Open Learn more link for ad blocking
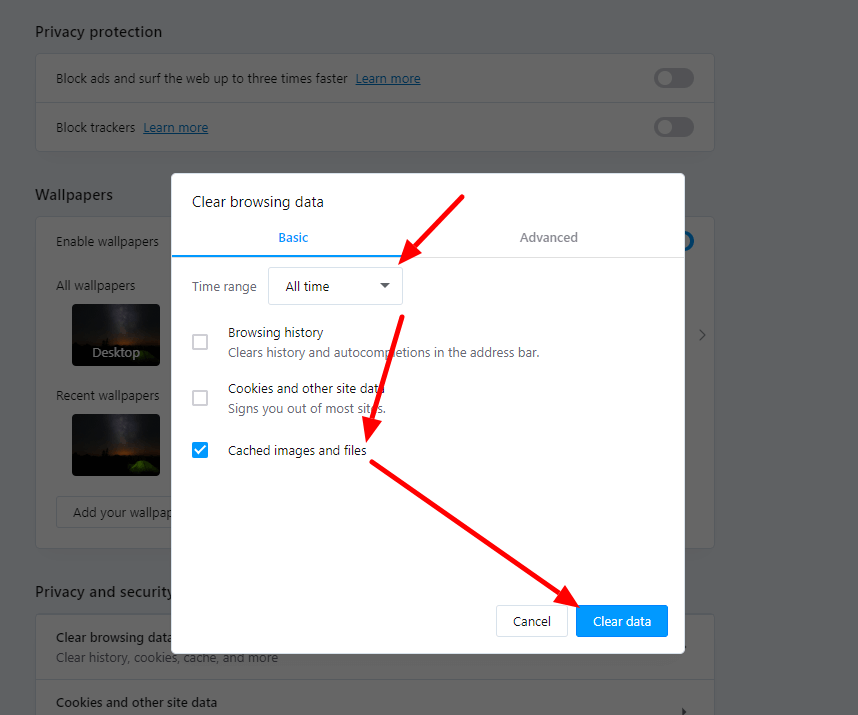 tap(388, 79)
